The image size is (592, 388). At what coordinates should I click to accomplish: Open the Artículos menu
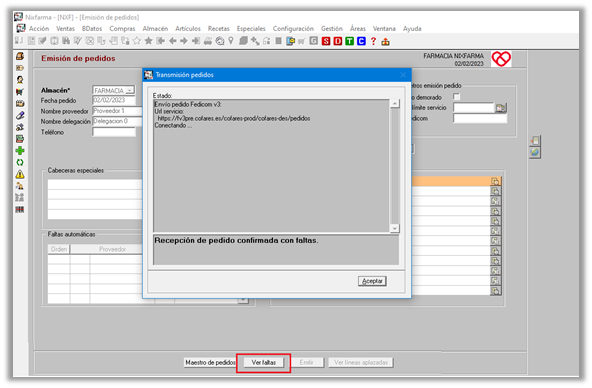pos(188,29)
